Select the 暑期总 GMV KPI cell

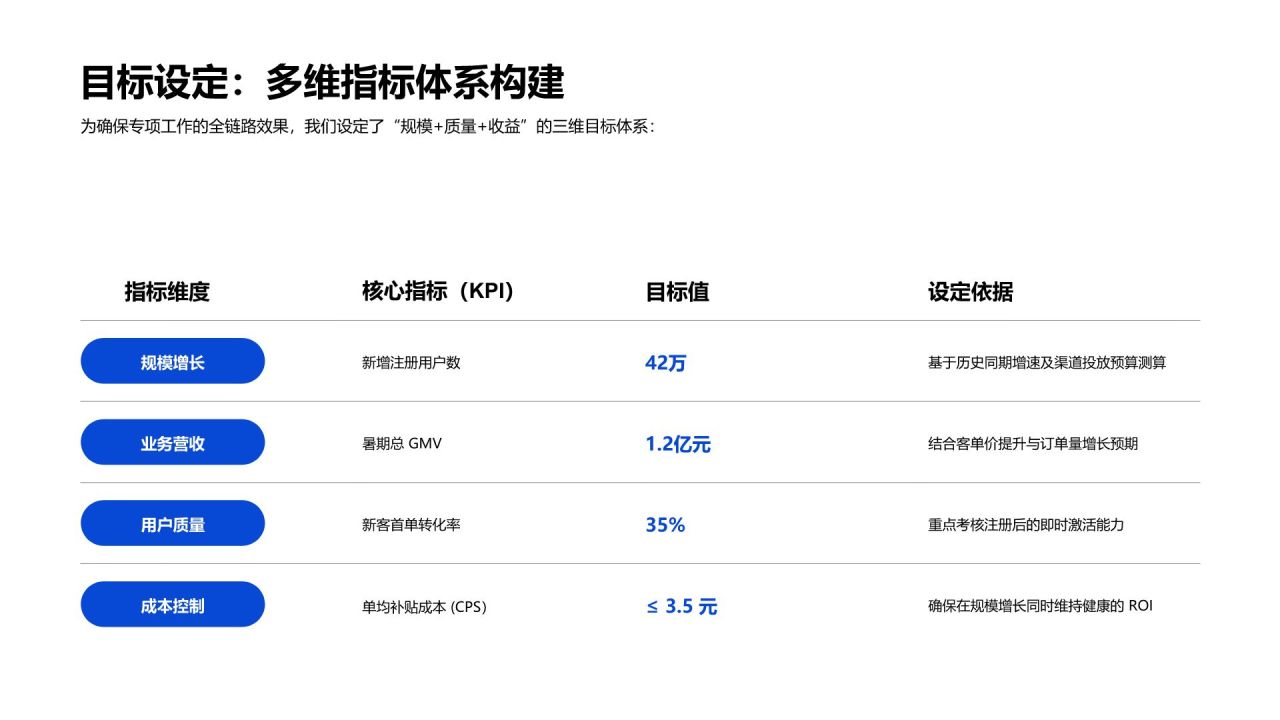click(x=401, y=443)
